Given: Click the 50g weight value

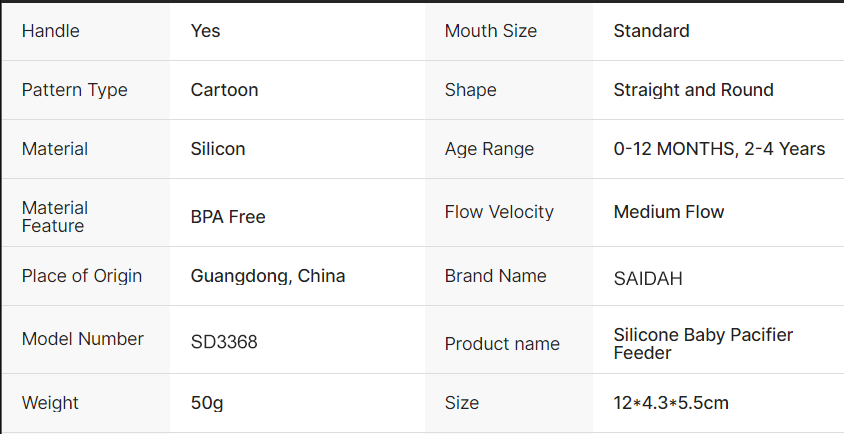Looking at the screenshot, I should (206, 403).
